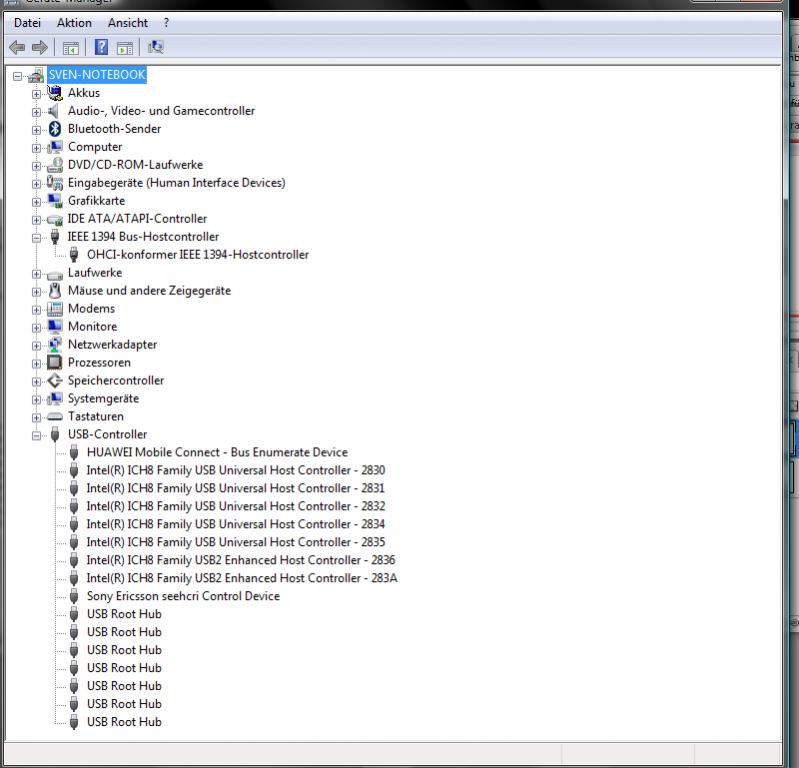
Task: Collapse the USB-Controller node
Action: pos(36,436)
